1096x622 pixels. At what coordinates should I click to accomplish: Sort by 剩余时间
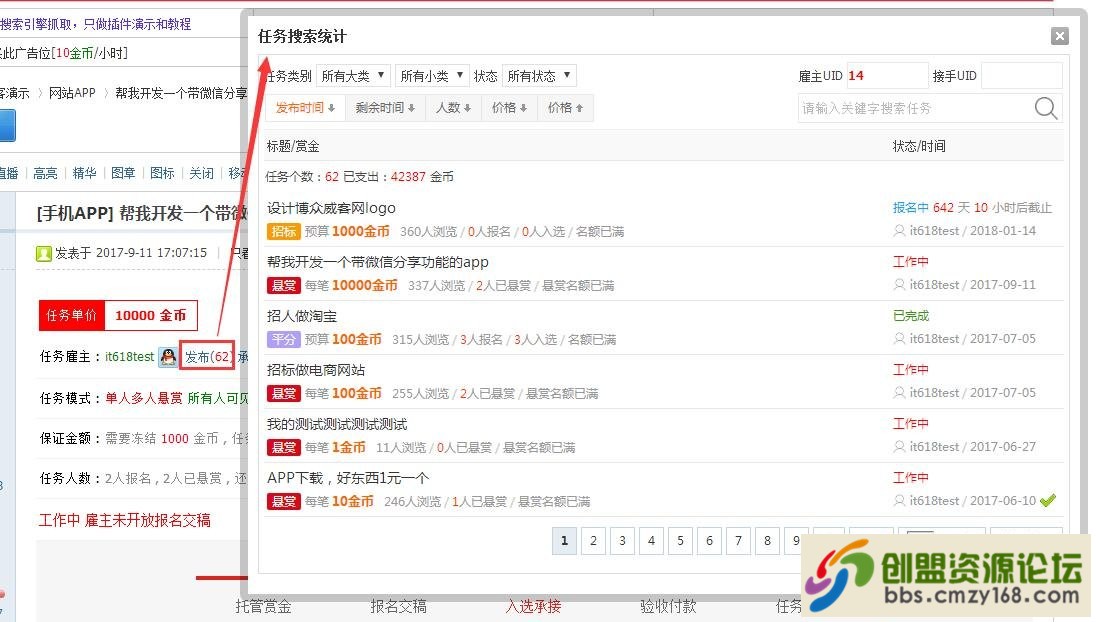(385, 108)
